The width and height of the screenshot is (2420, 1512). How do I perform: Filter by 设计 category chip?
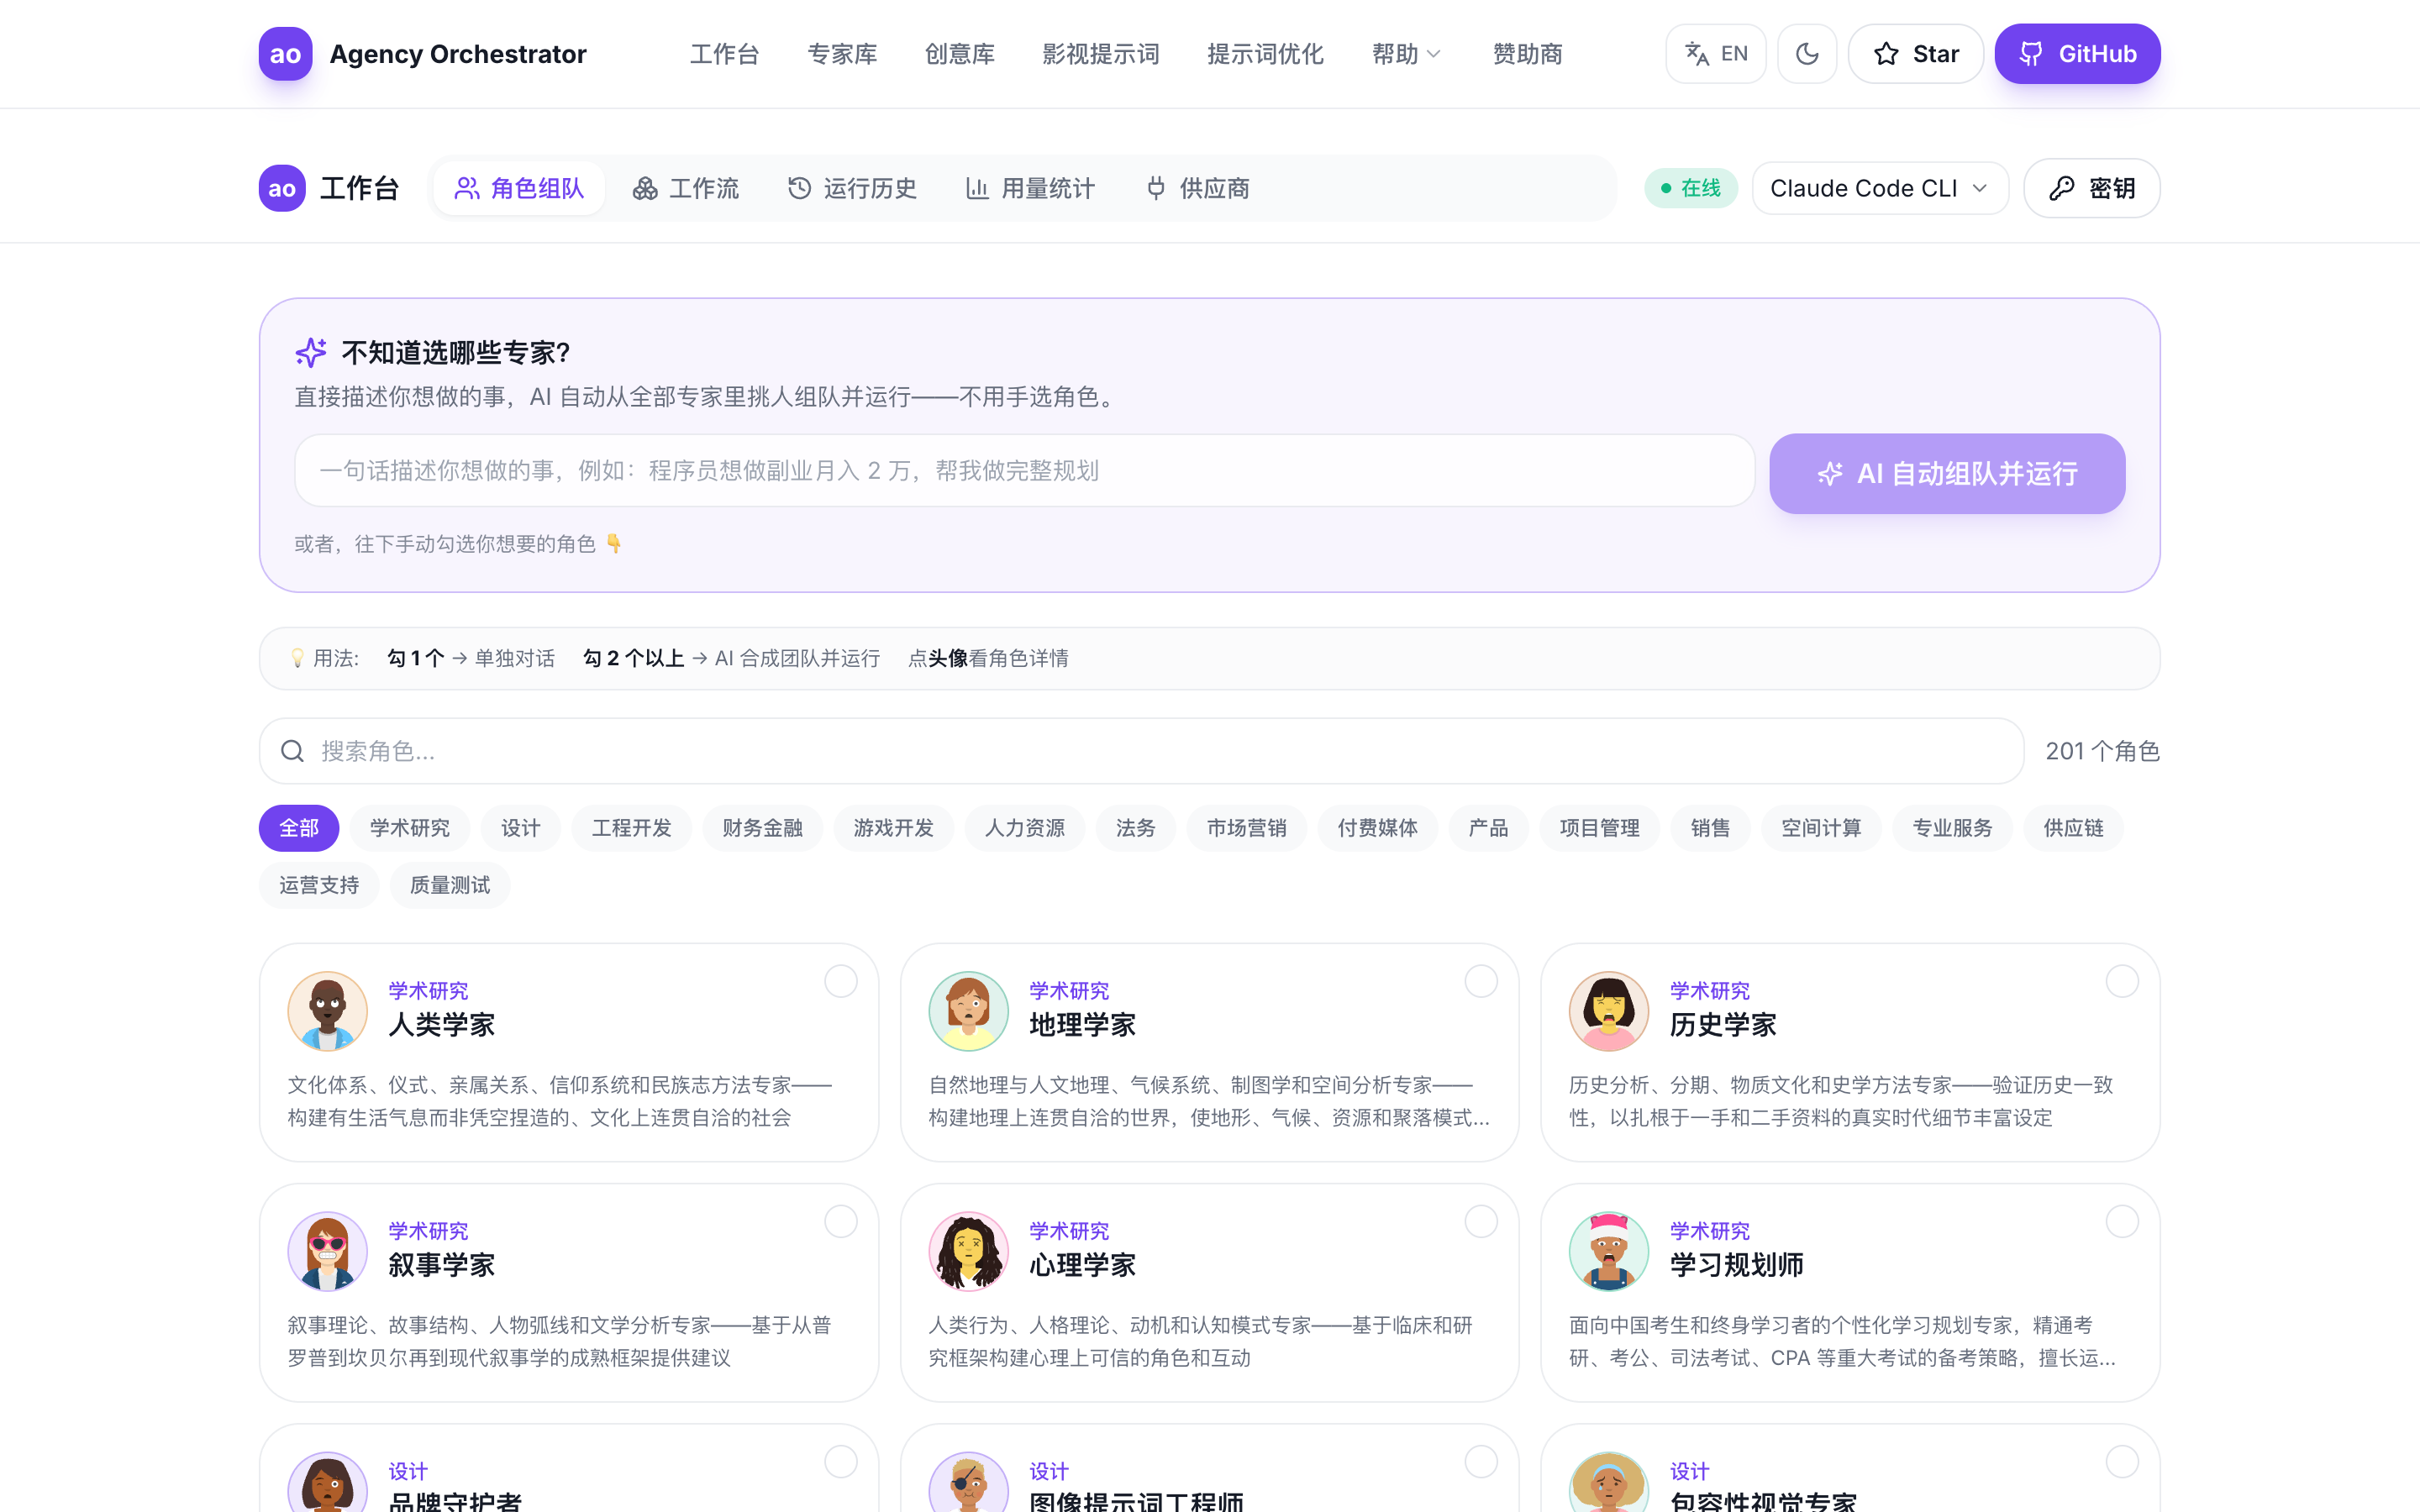click(x=521, y=828)
